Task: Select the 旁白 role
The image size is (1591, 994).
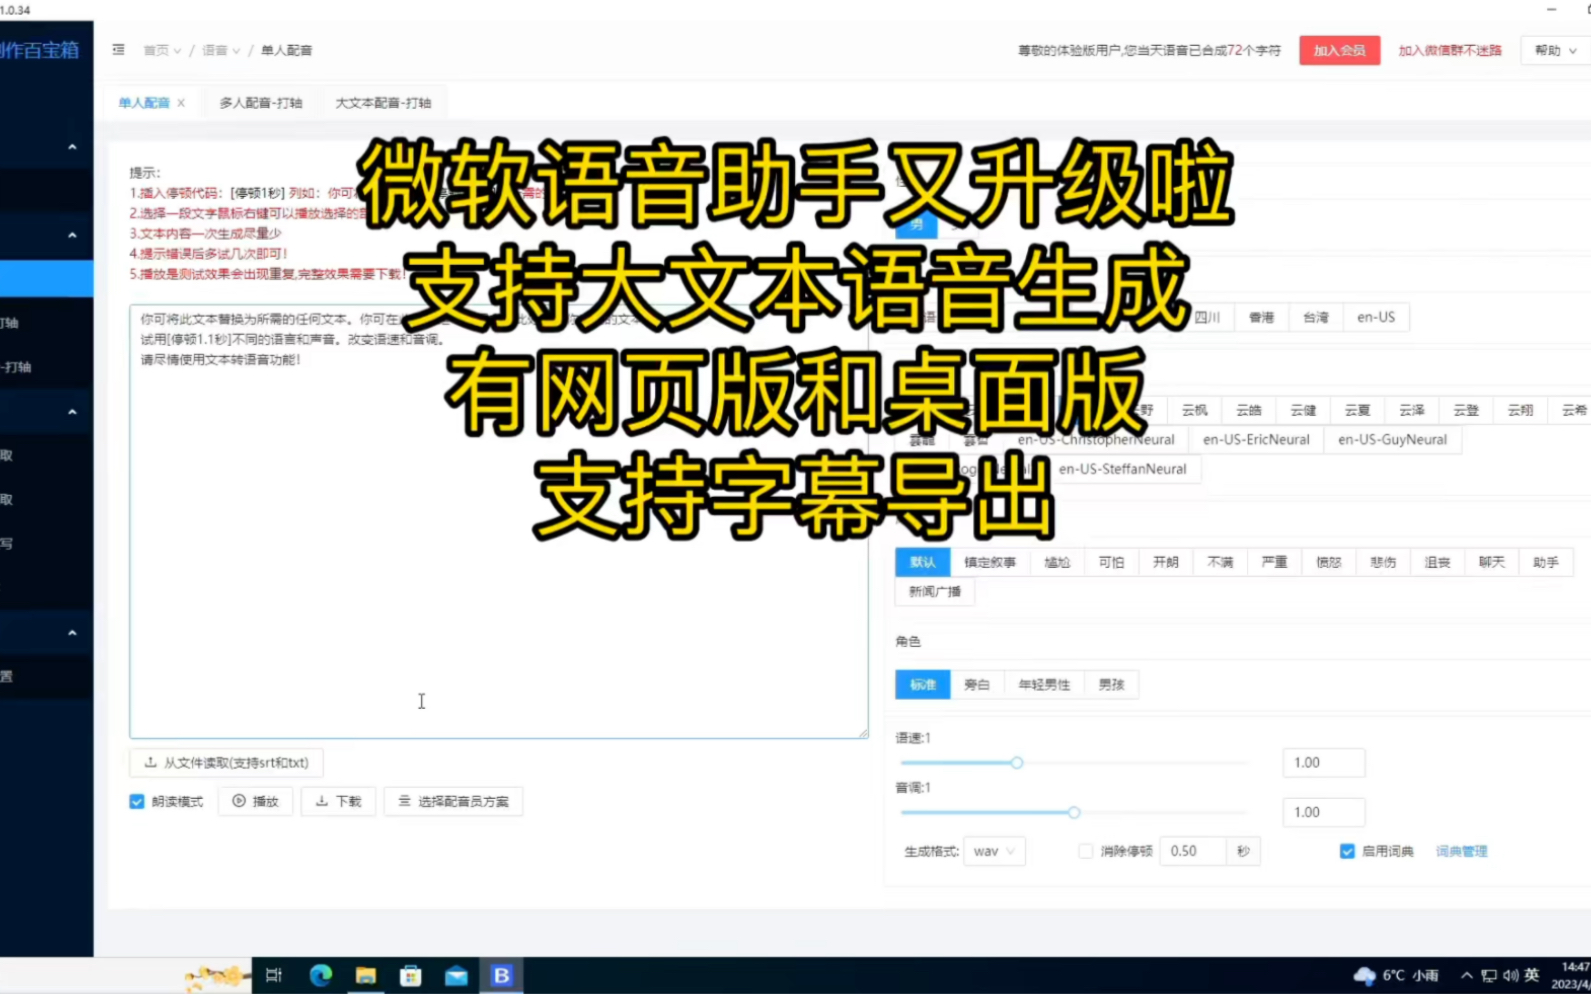Action: [977, 684]
